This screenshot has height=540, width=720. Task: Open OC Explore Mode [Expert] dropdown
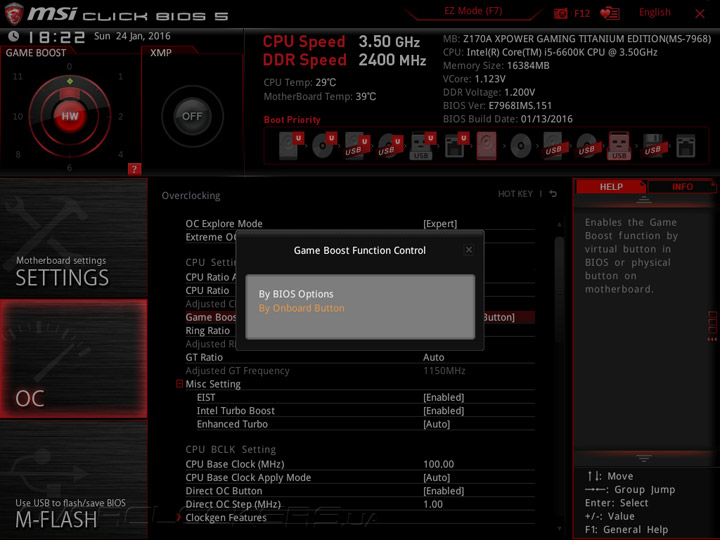coord(440,224)
